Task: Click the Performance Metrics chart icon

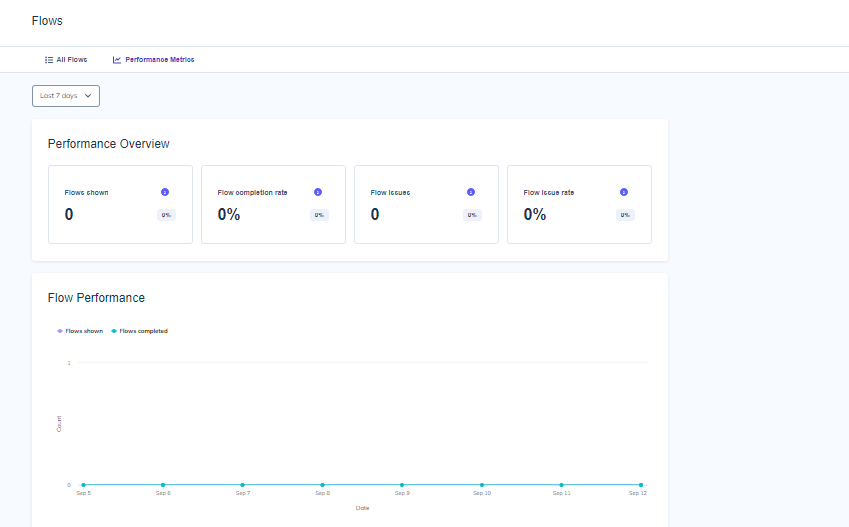Action: tap(116, 60)
